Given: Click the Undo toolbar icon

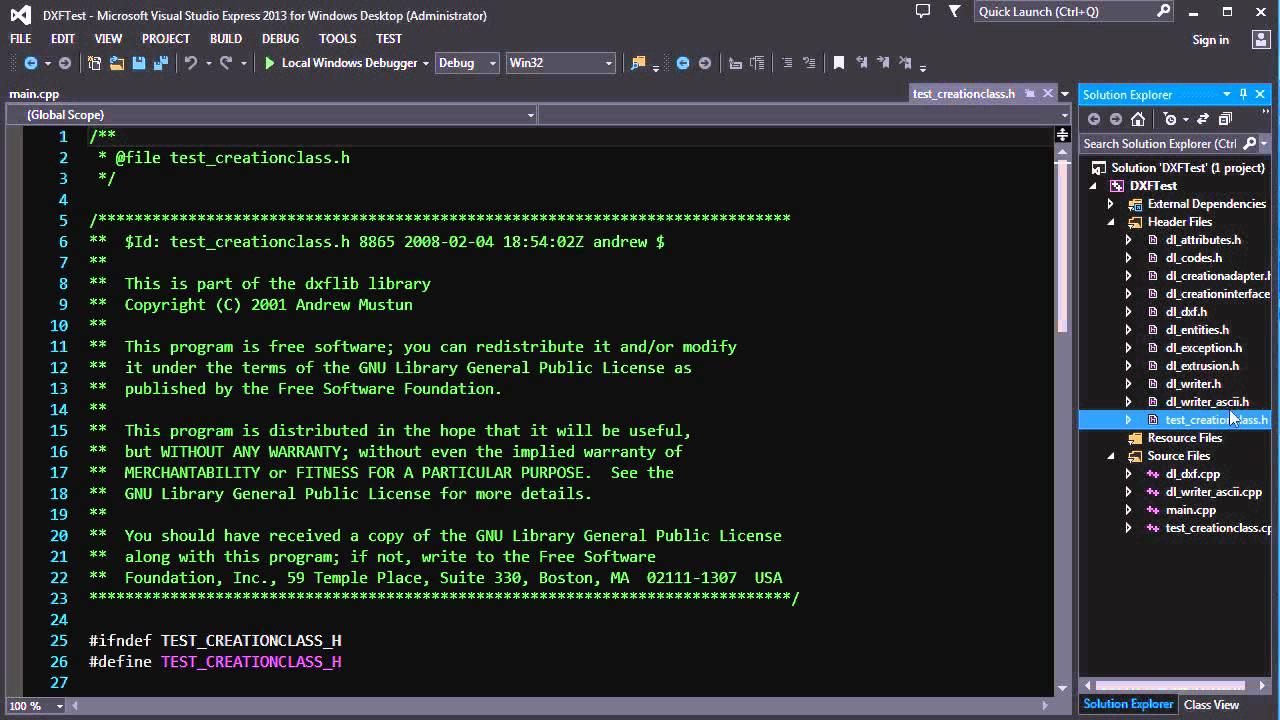Looking at the screenshot, I should (190, 63).
